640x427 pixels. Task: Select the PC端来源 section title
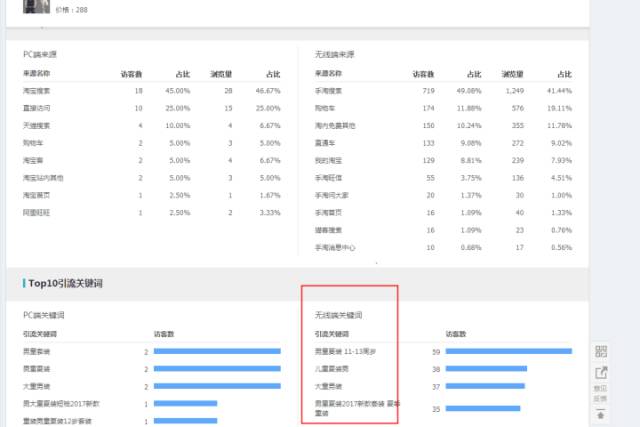click(x=40, y=54)
